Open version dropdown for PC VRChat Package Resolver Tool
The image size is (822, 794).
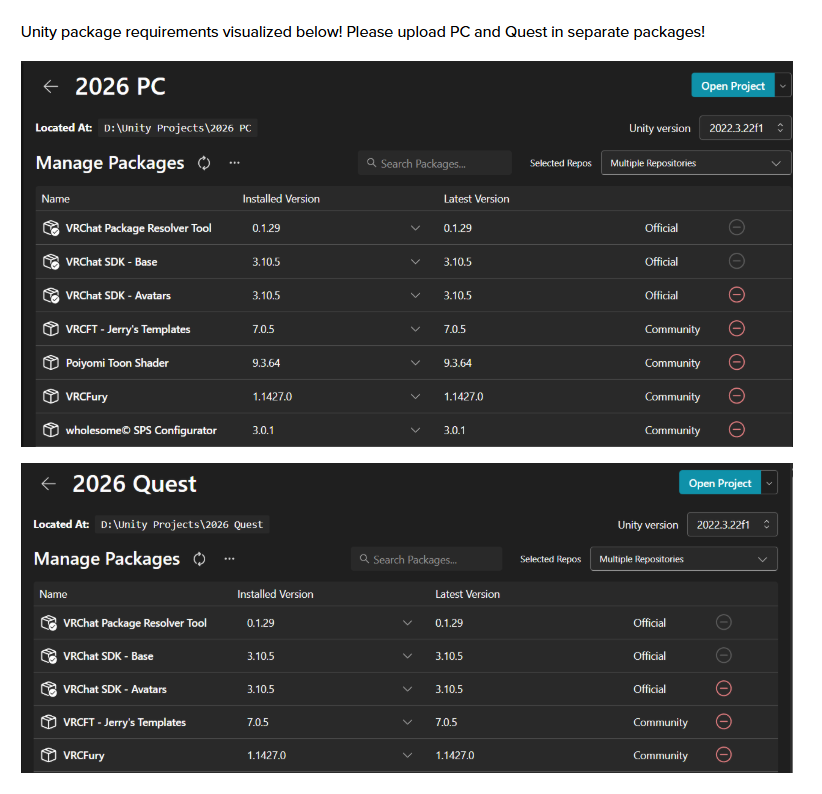pyautogui.click(x=415, y=228)
